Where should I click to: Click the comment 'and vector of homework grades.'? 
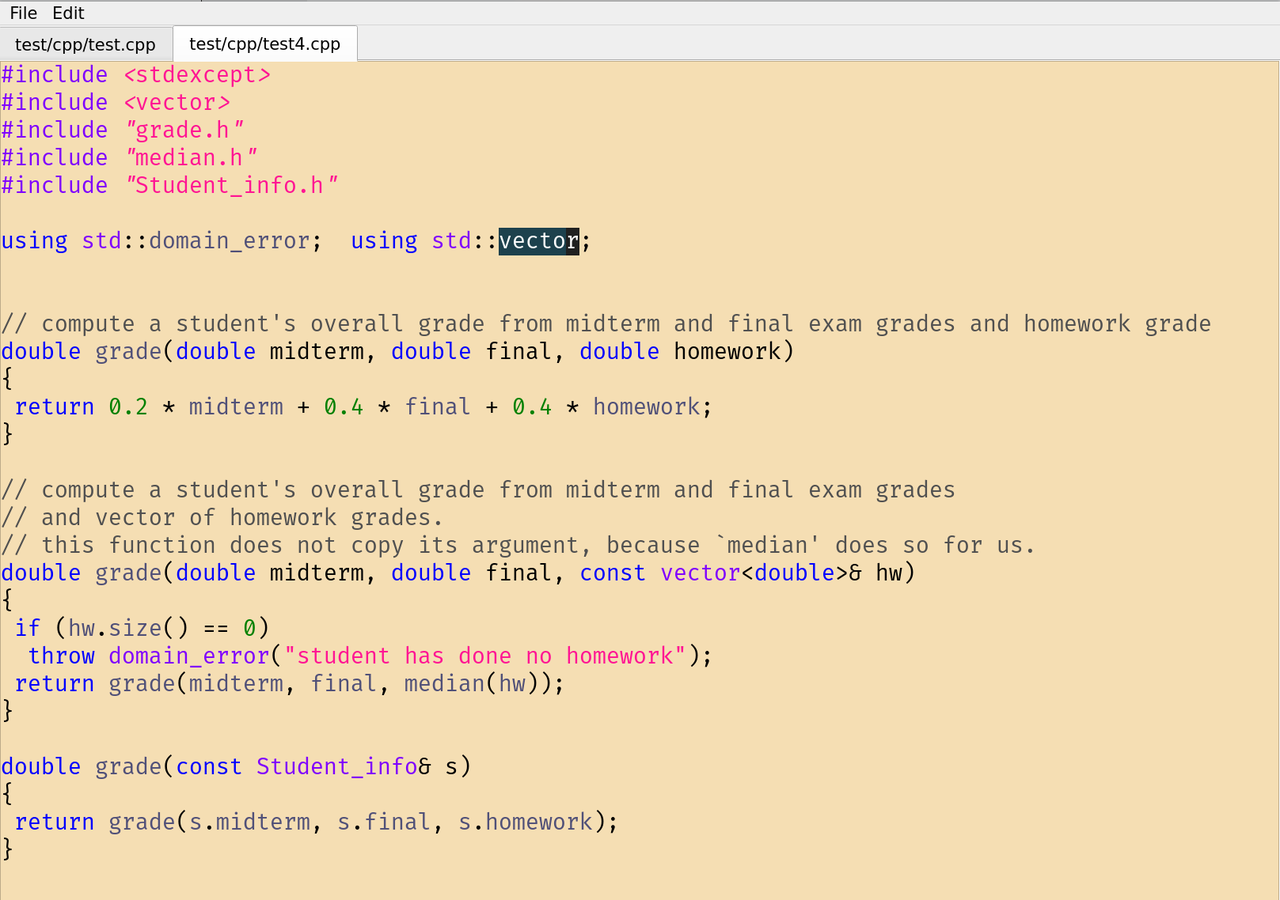222,518
